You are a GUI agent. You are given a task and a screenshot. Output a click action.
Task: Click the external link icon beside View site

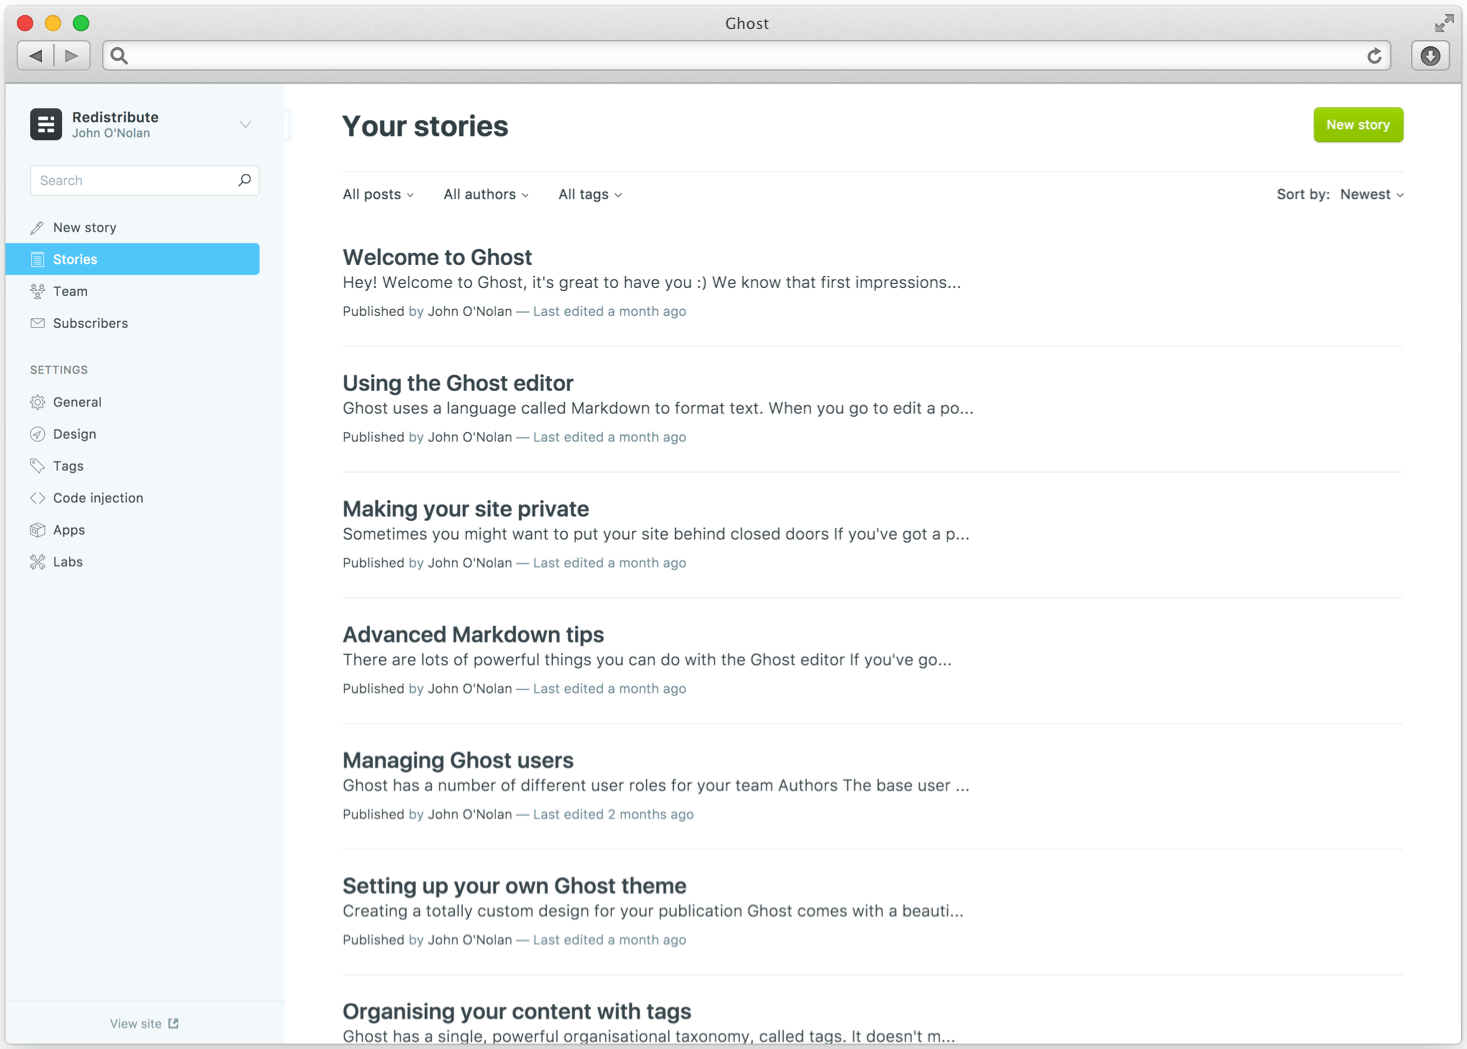click(173, 1023)
